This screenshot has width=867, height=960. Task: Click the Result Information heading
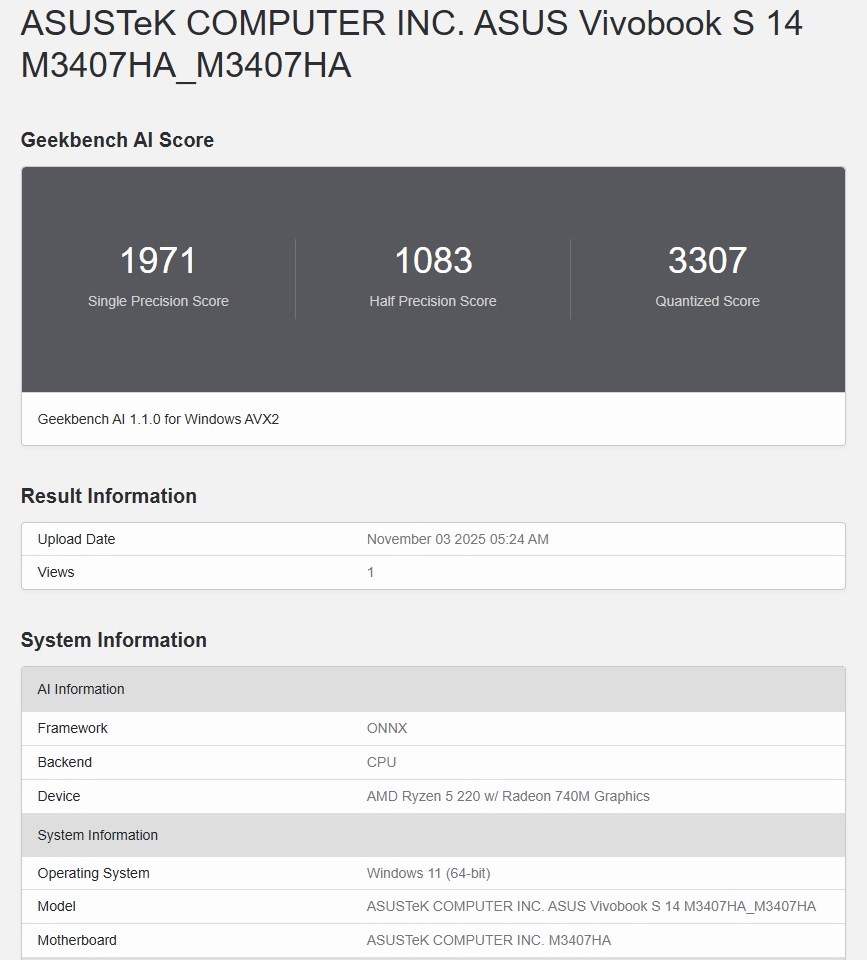tap(109, 496)
